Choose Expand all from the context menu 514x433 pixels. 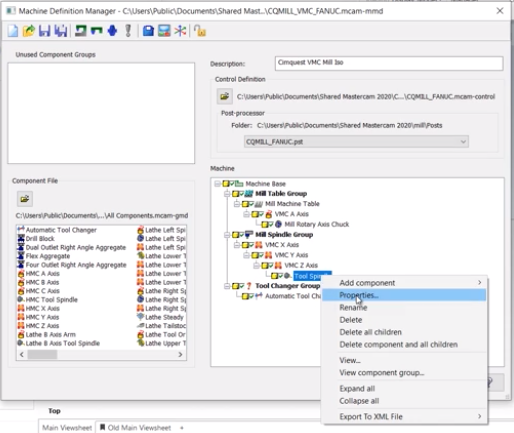tap(404, 388)
